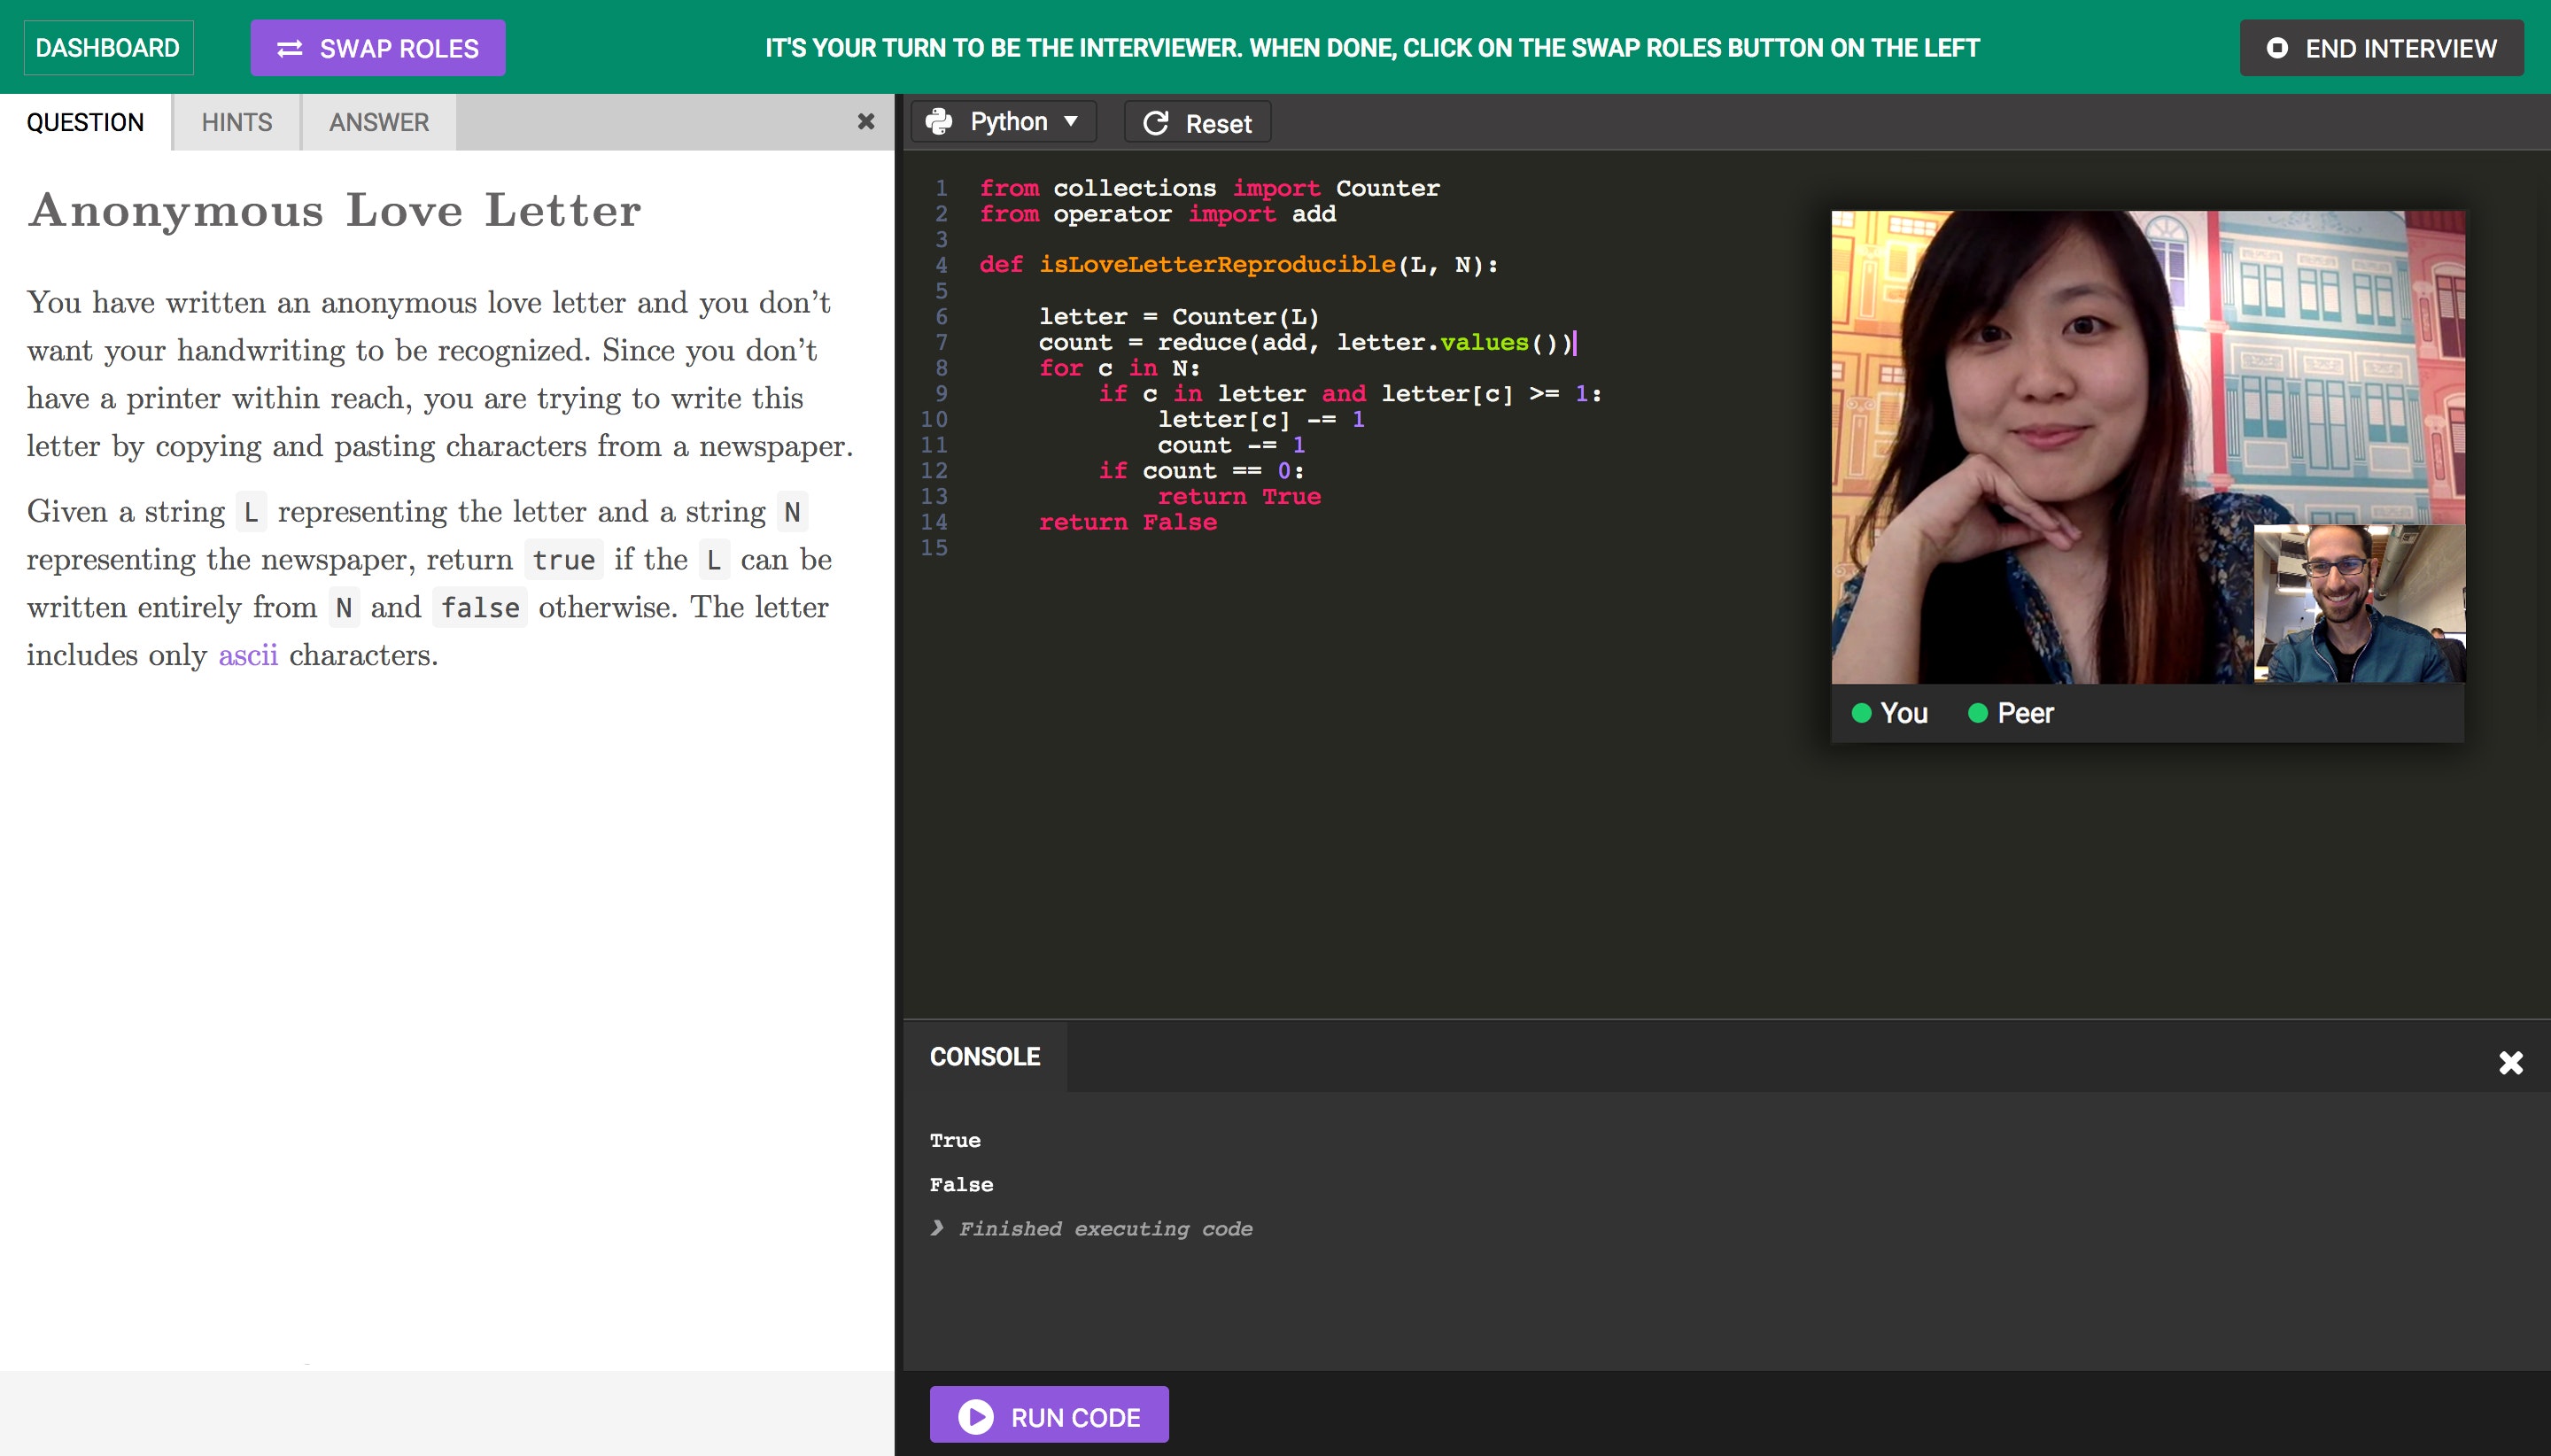
Task: Click the console prompt chevron icon
Action: point(937,1228)
